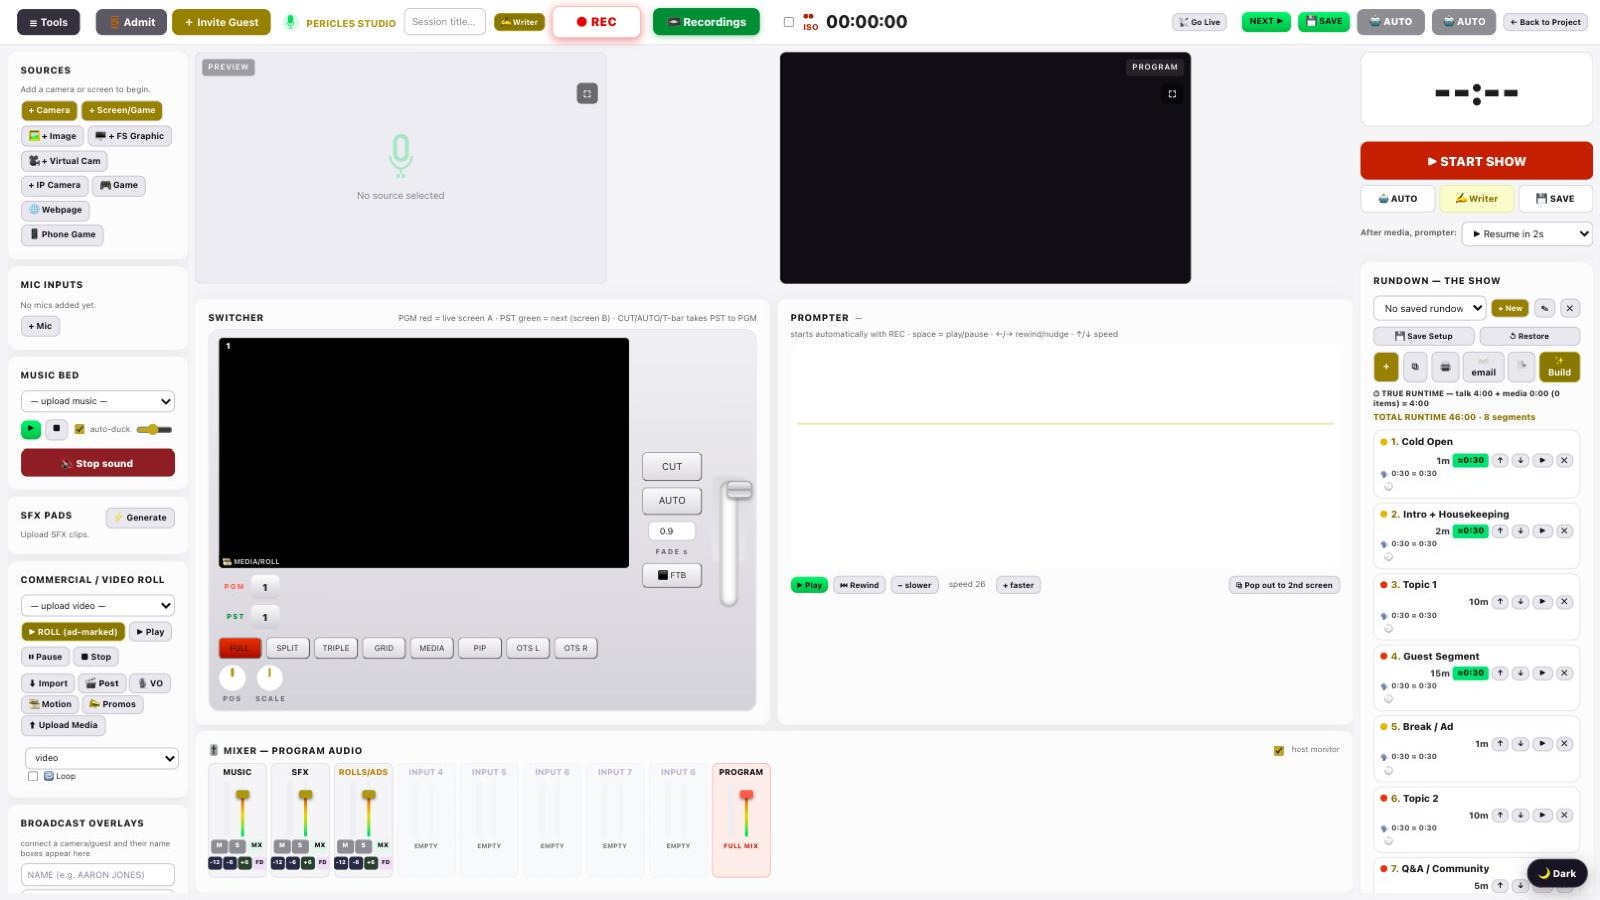
Task: Open the upload video dropdown
Action: [x=98, y=606]
